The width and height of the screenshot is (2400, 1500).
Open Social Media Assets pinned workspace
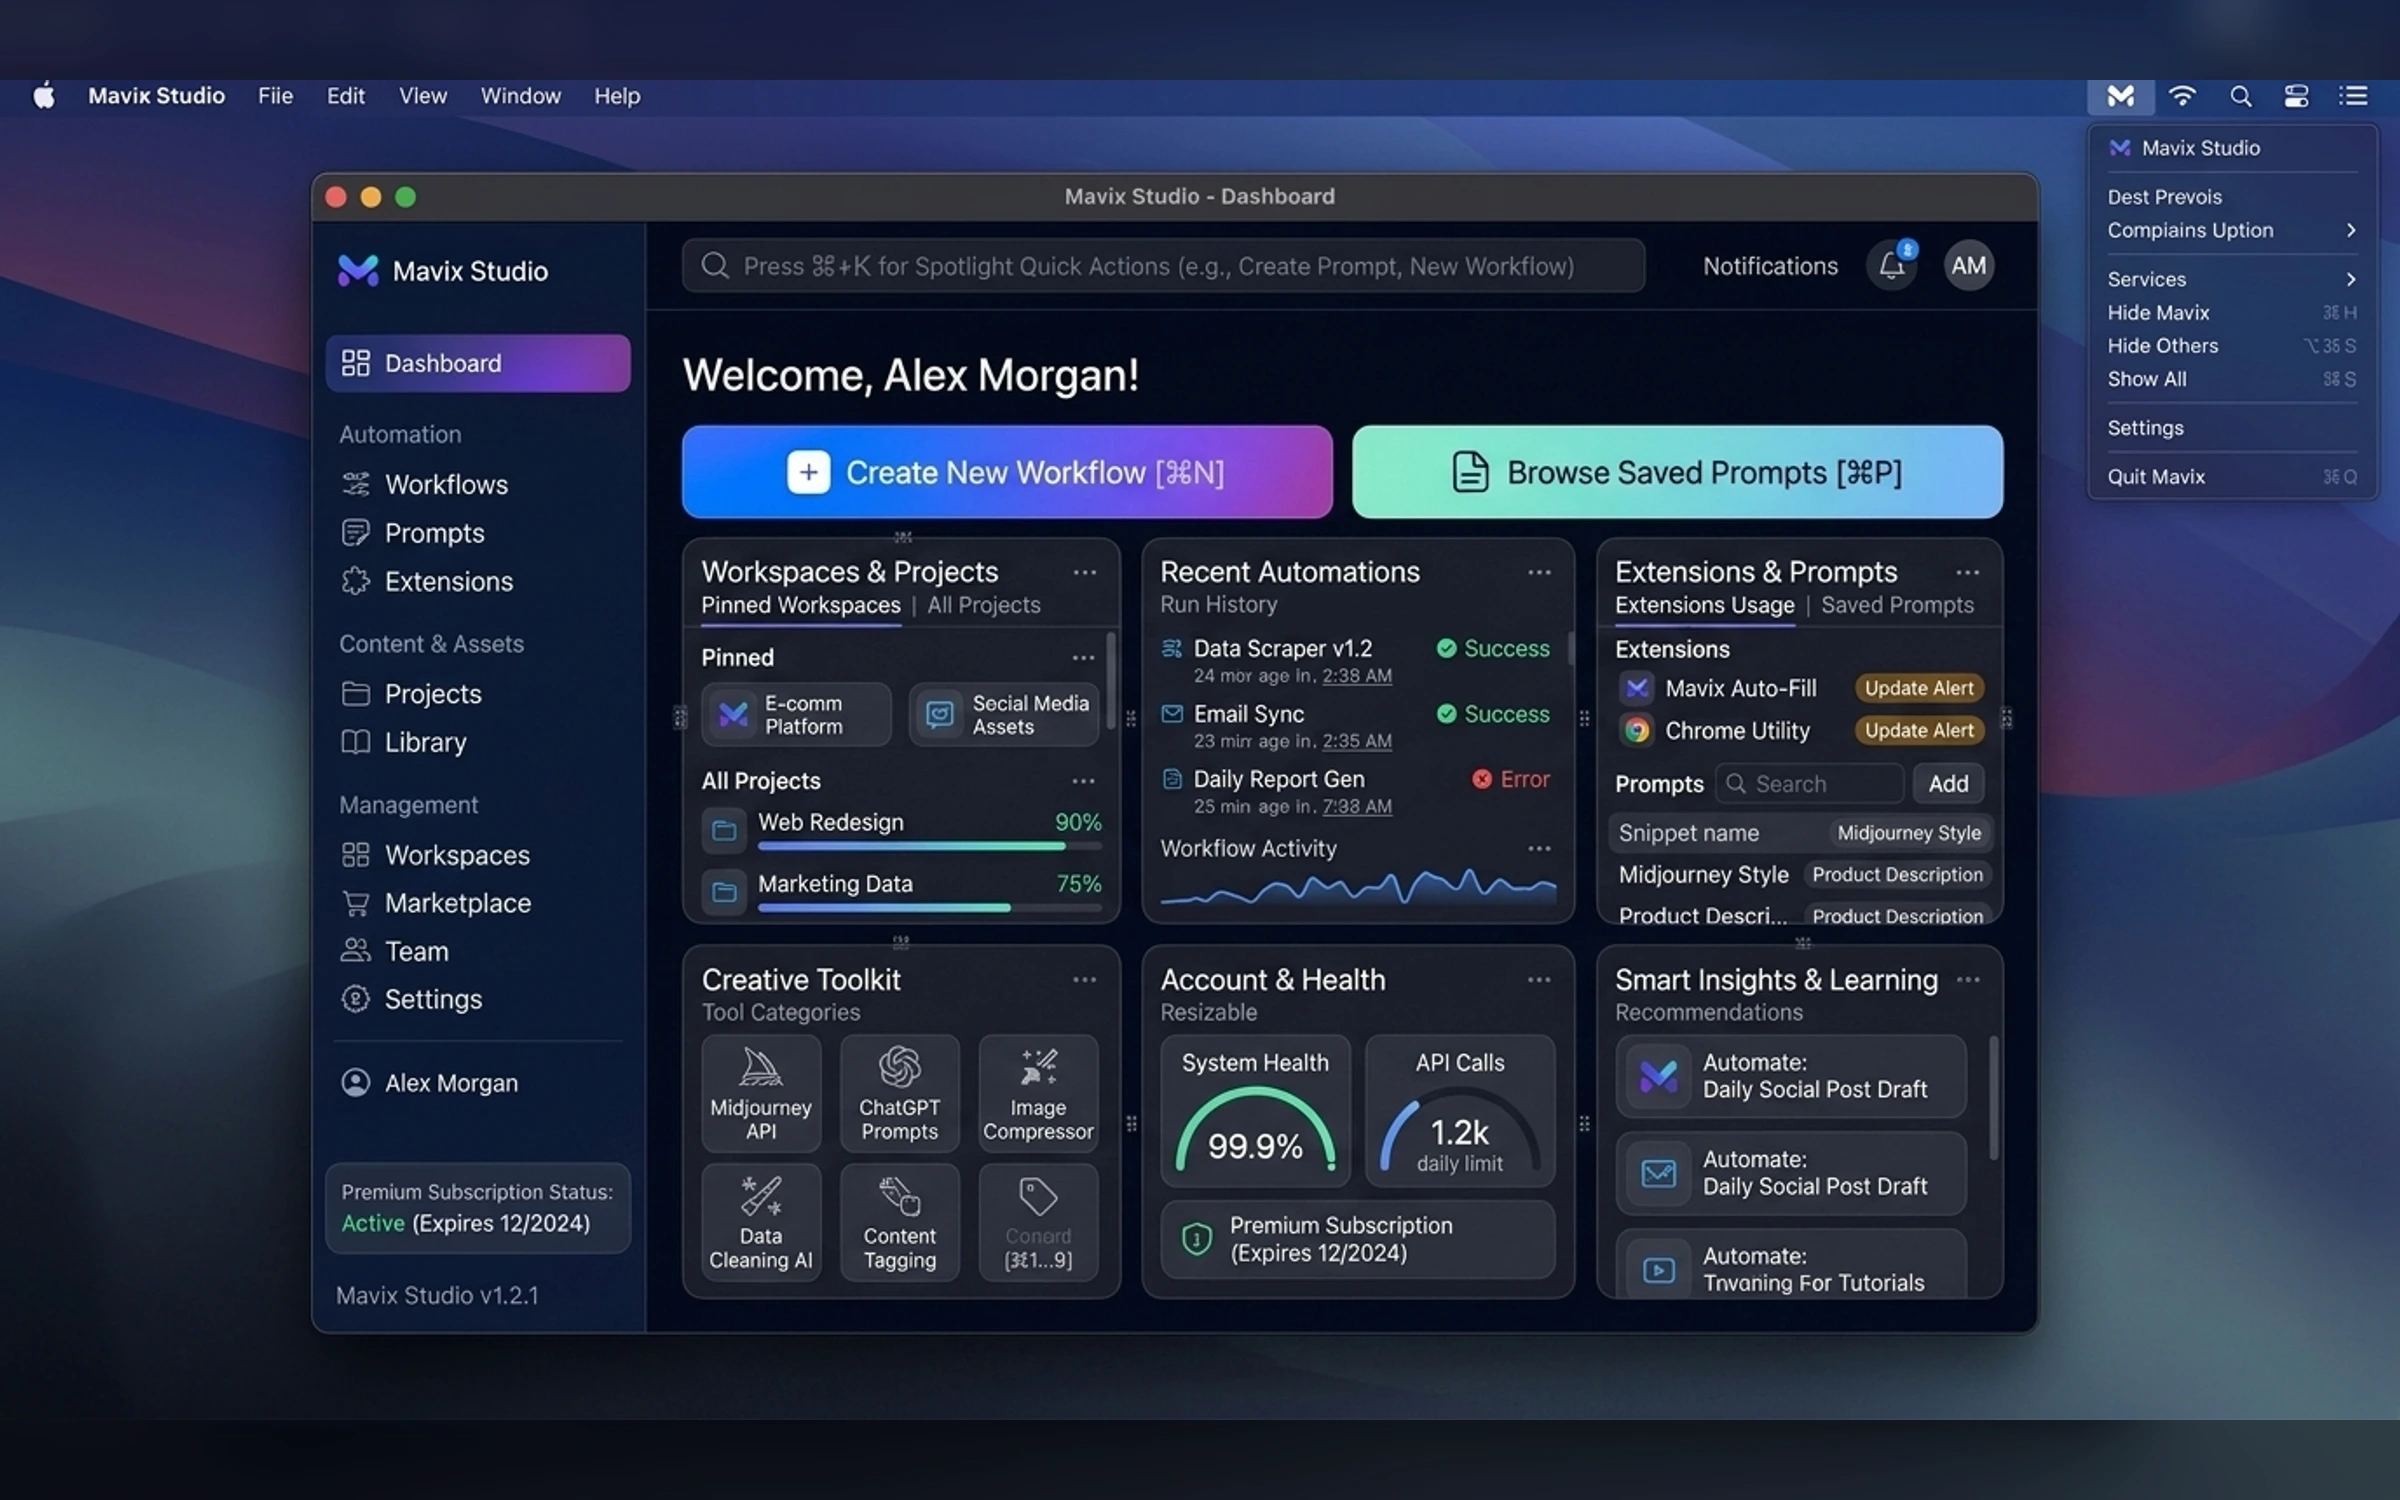tap(1004, 714)
